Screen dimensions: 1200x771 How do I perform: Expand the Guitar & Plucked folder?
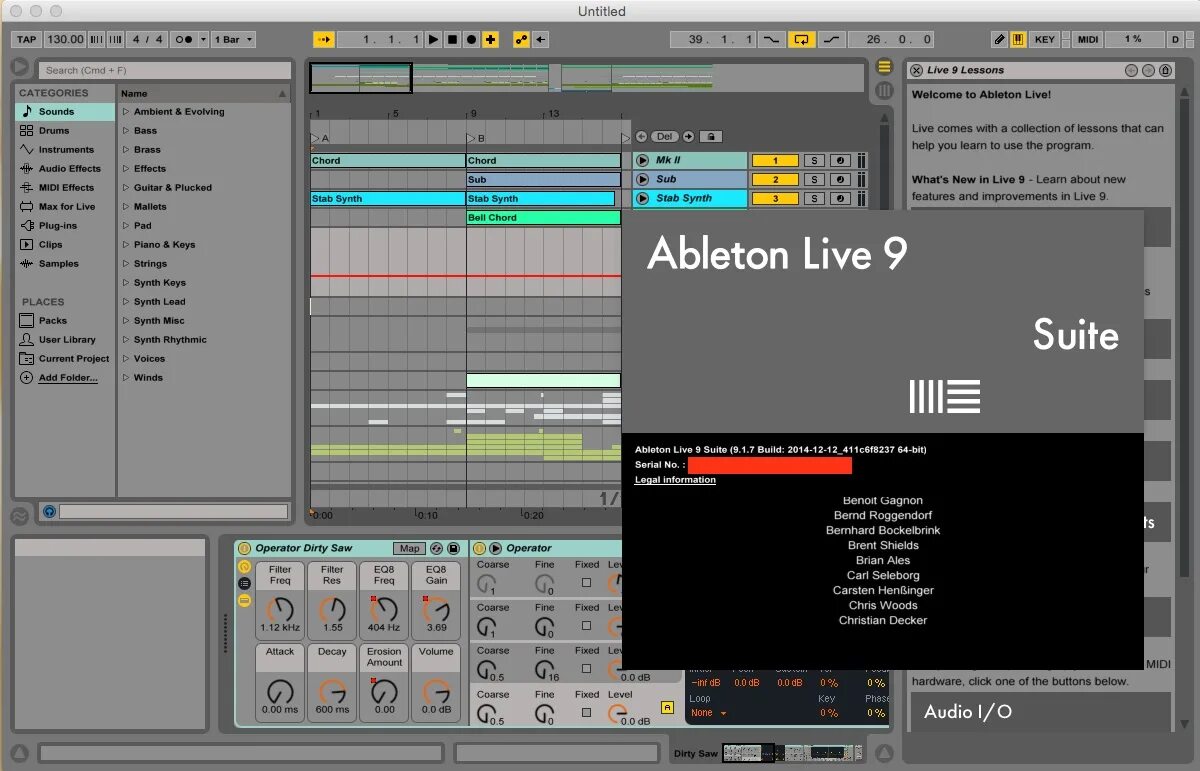[x=127, y=188]
